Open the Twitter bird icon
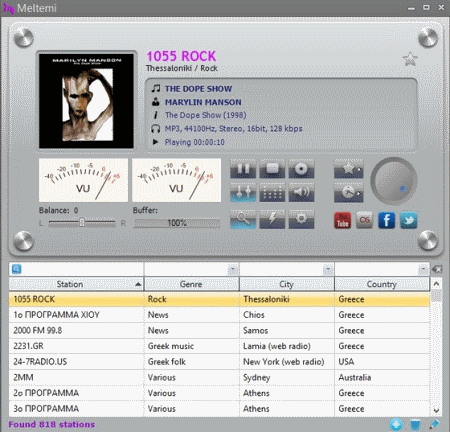This screenshot has width=450, height=432. pos(409,220)
